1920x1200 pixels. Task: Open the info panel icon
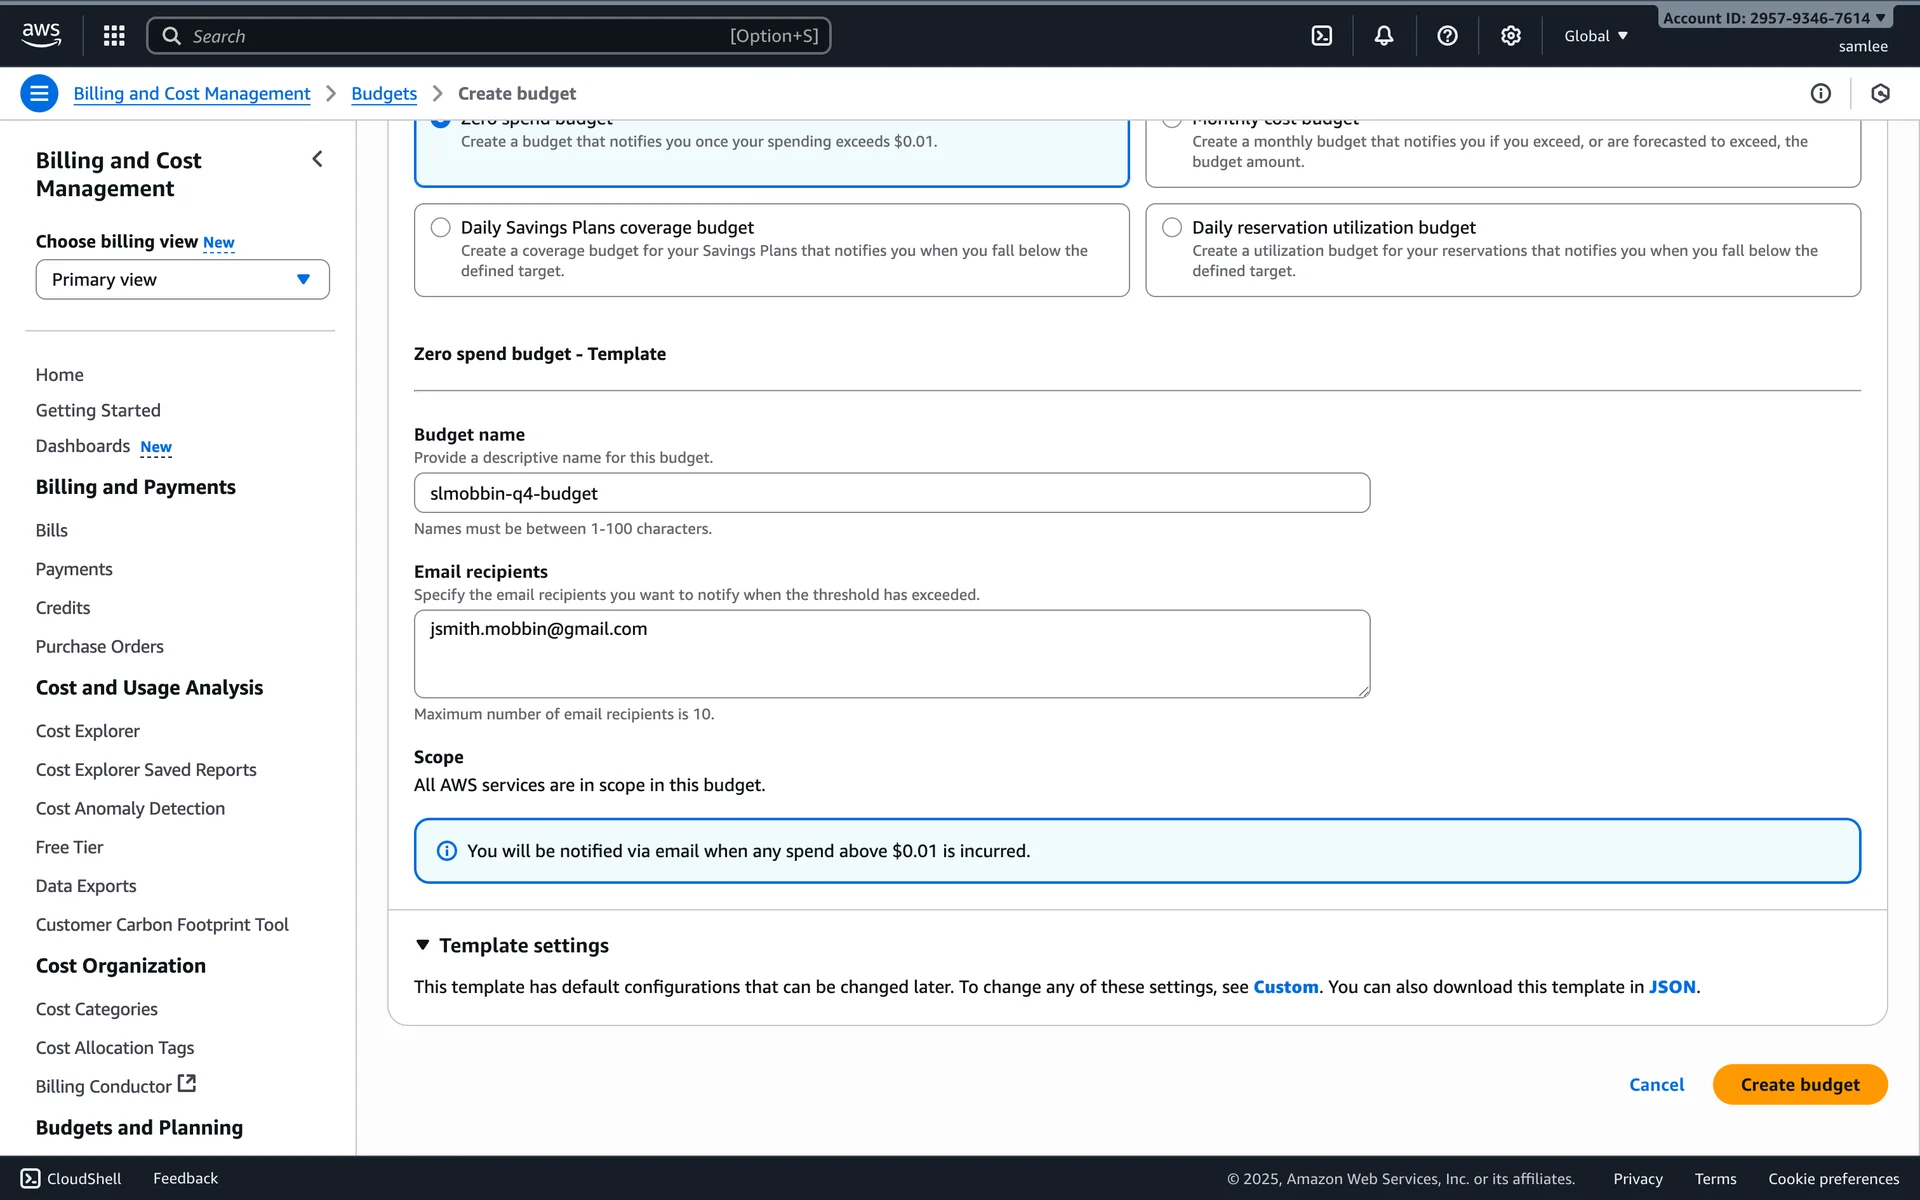(x=1820, y=94)
